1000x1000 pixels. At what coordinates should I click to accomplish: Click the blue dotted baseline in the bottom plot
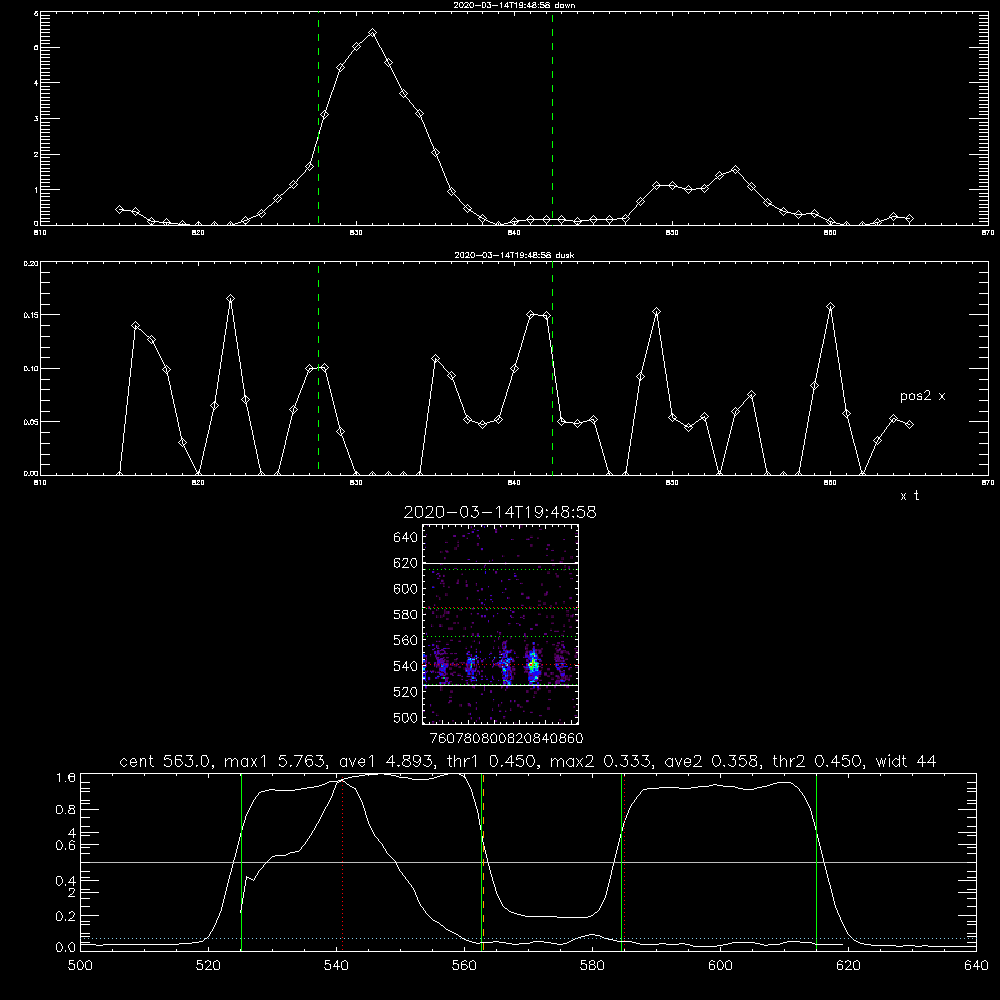click(x=528, y=938)
